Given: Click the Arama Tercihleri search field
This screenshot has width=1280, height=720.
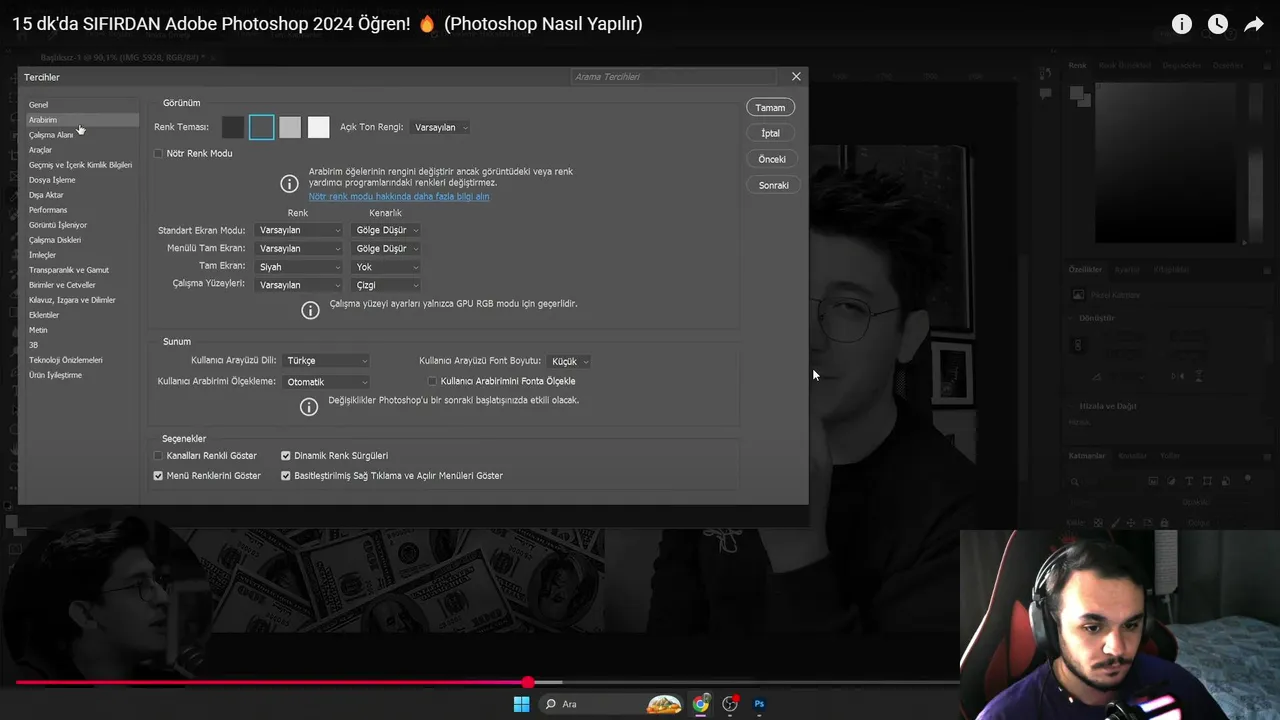Looking at the screenshot, I should point(674,77).
